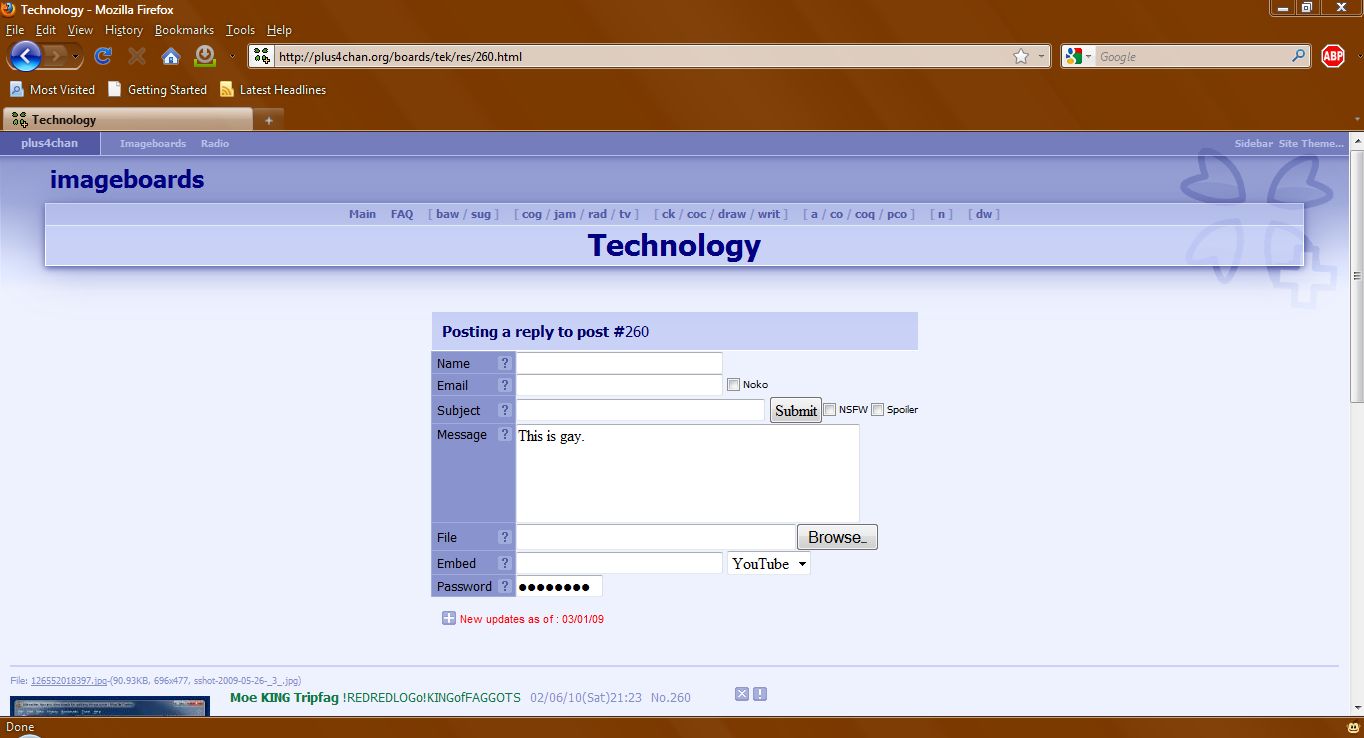
Task: Click the Subject input field
Action: (x=640, y=410)
